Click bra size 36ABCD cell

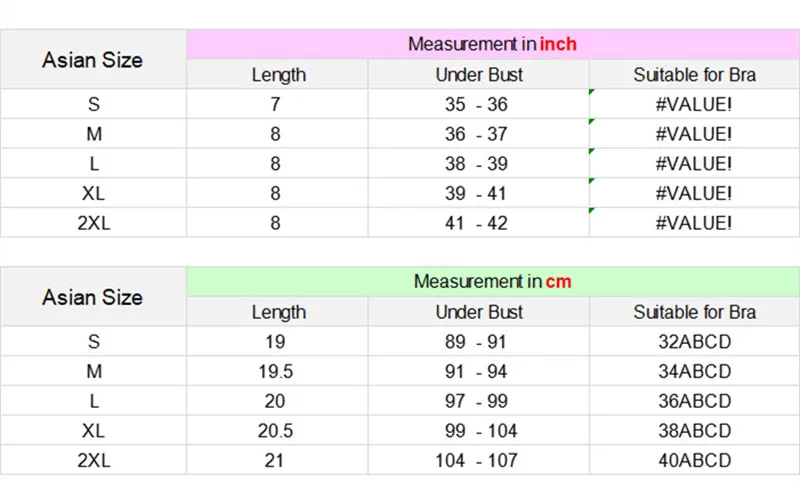point(694,401)
